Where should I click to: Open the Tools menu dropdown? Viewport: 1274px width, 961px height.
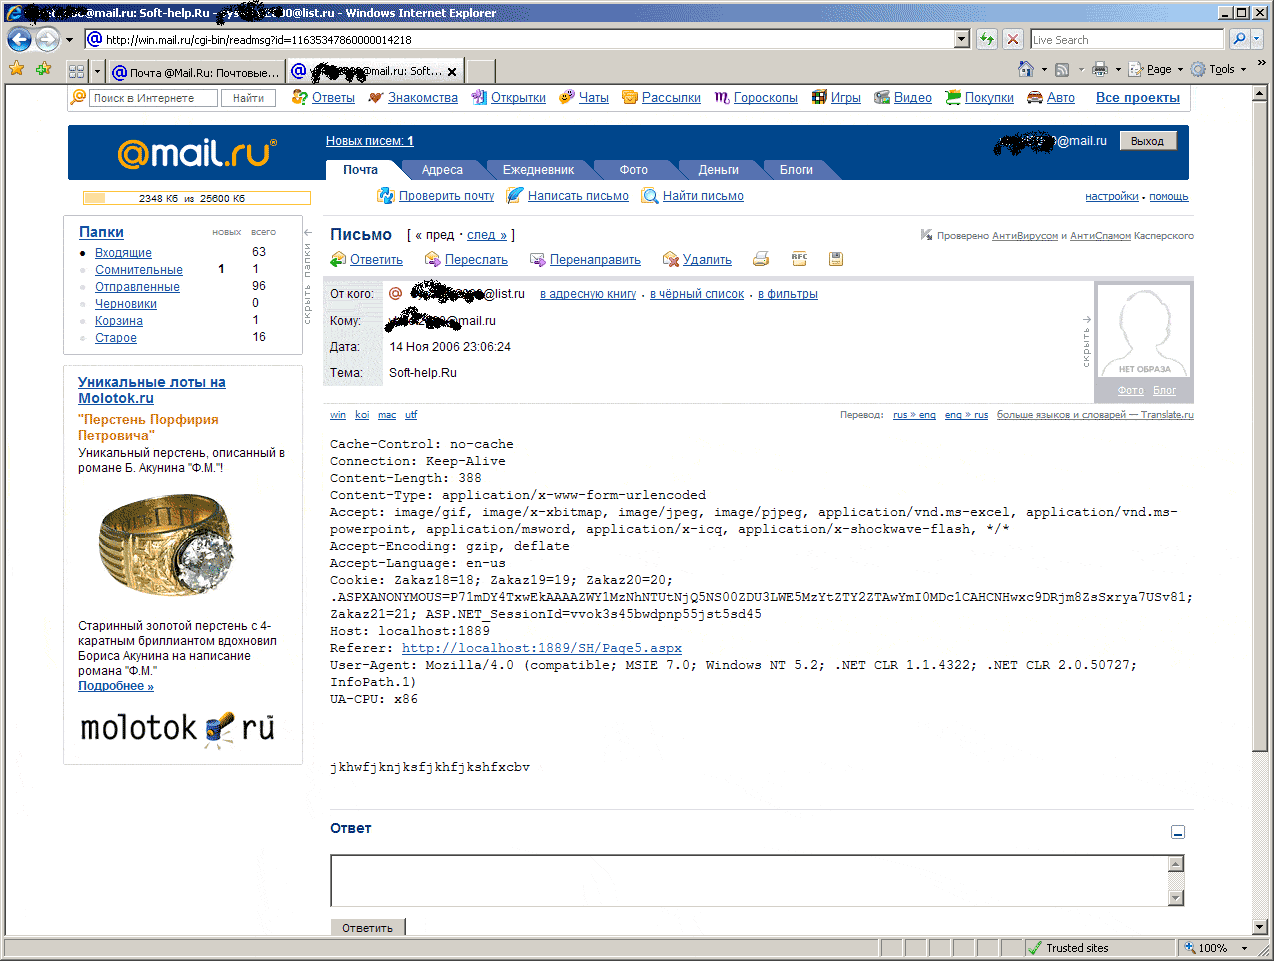click(1218, 69)
